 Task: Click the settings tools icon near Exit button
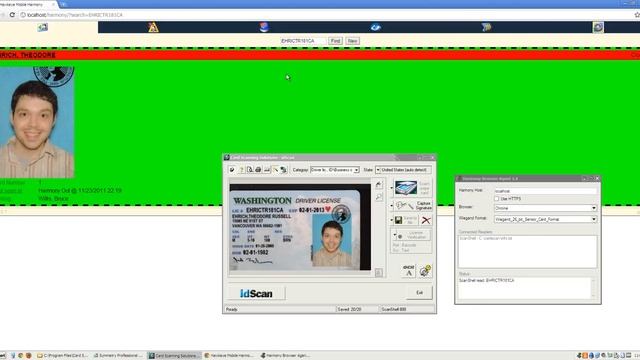coord(425,271)
